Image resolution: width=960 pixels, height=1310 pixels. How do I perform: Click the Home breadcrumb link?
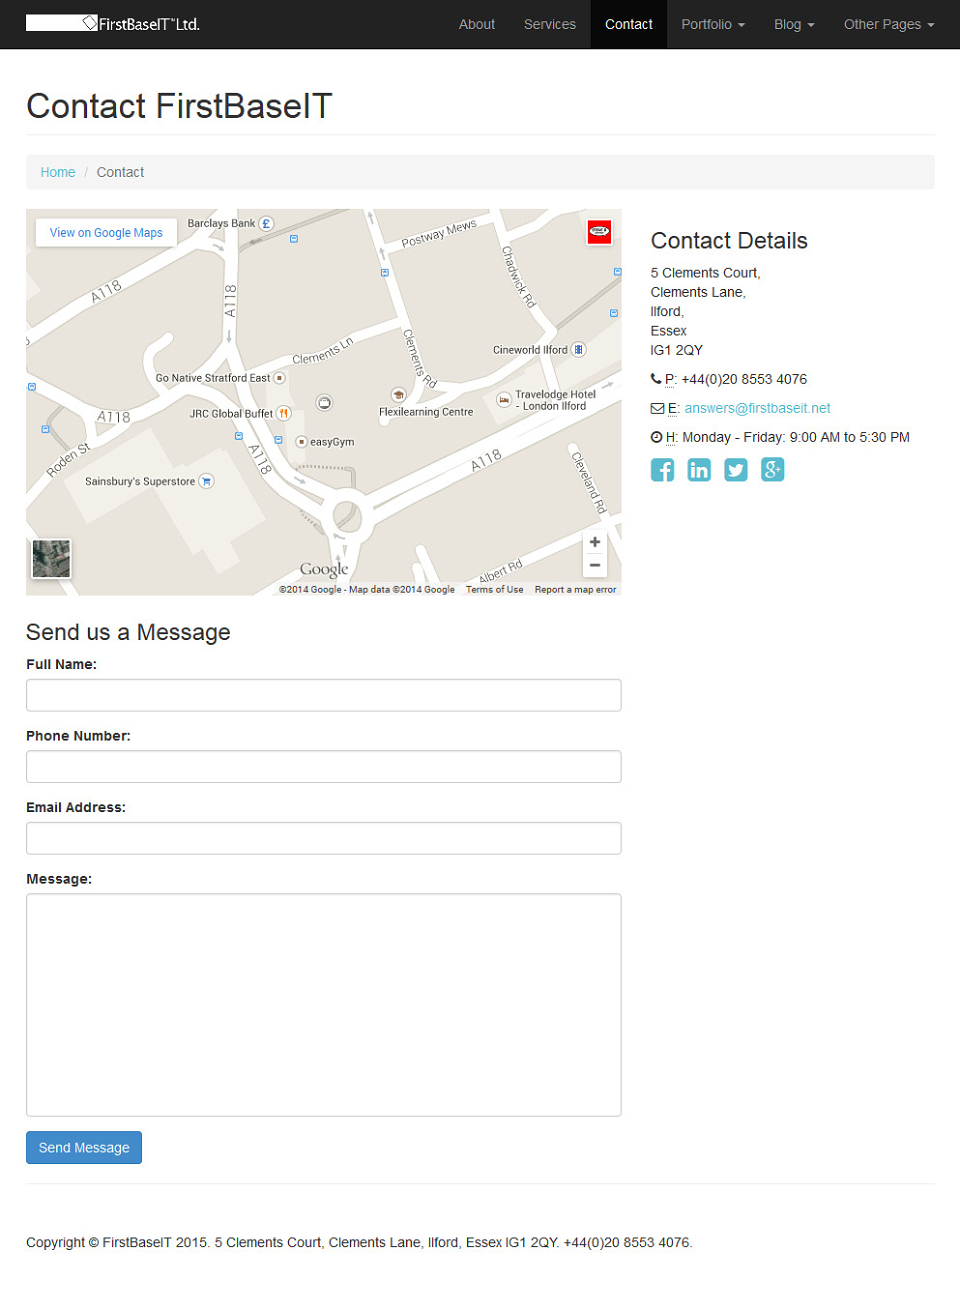(x=58, y=172)
